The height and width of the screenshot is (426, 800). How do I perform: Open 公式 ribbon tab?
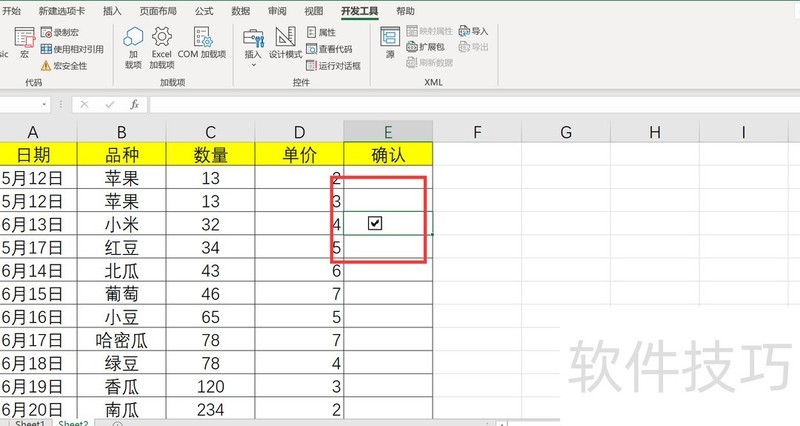[204, 11]
